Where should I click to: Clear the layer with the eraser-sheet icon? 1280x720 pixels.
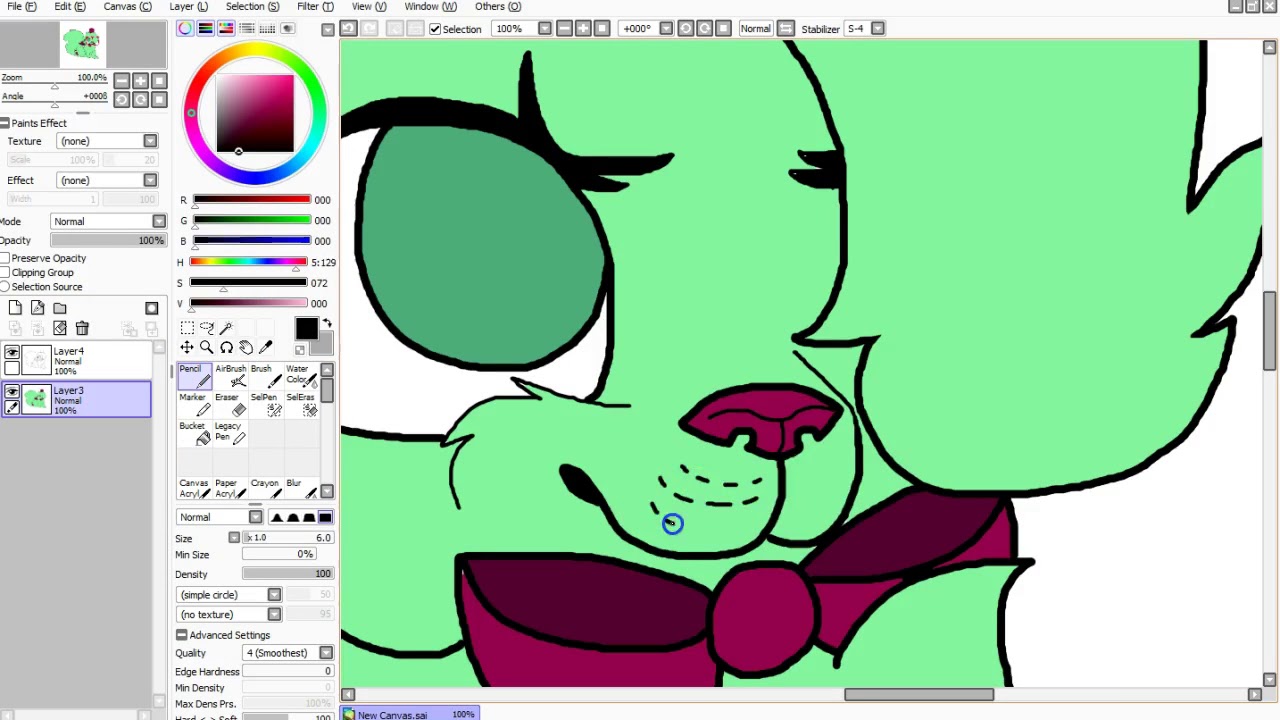point(60,328)
